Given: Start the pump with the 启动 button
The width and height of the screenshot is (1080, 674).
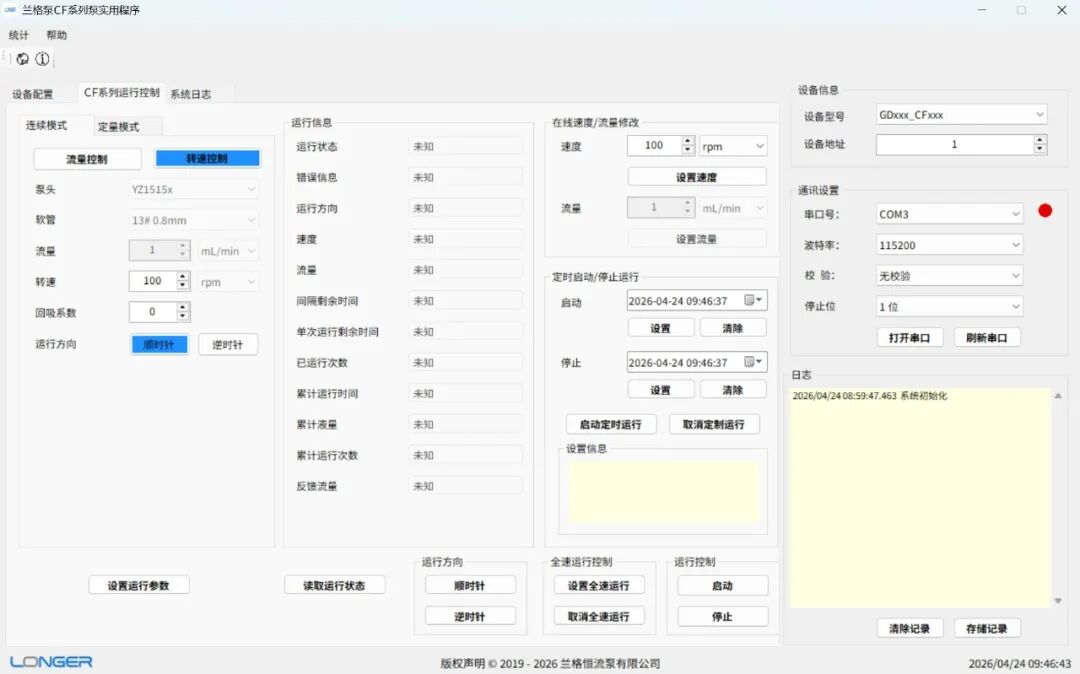Looking at the screenshot, I should (722, 585).
